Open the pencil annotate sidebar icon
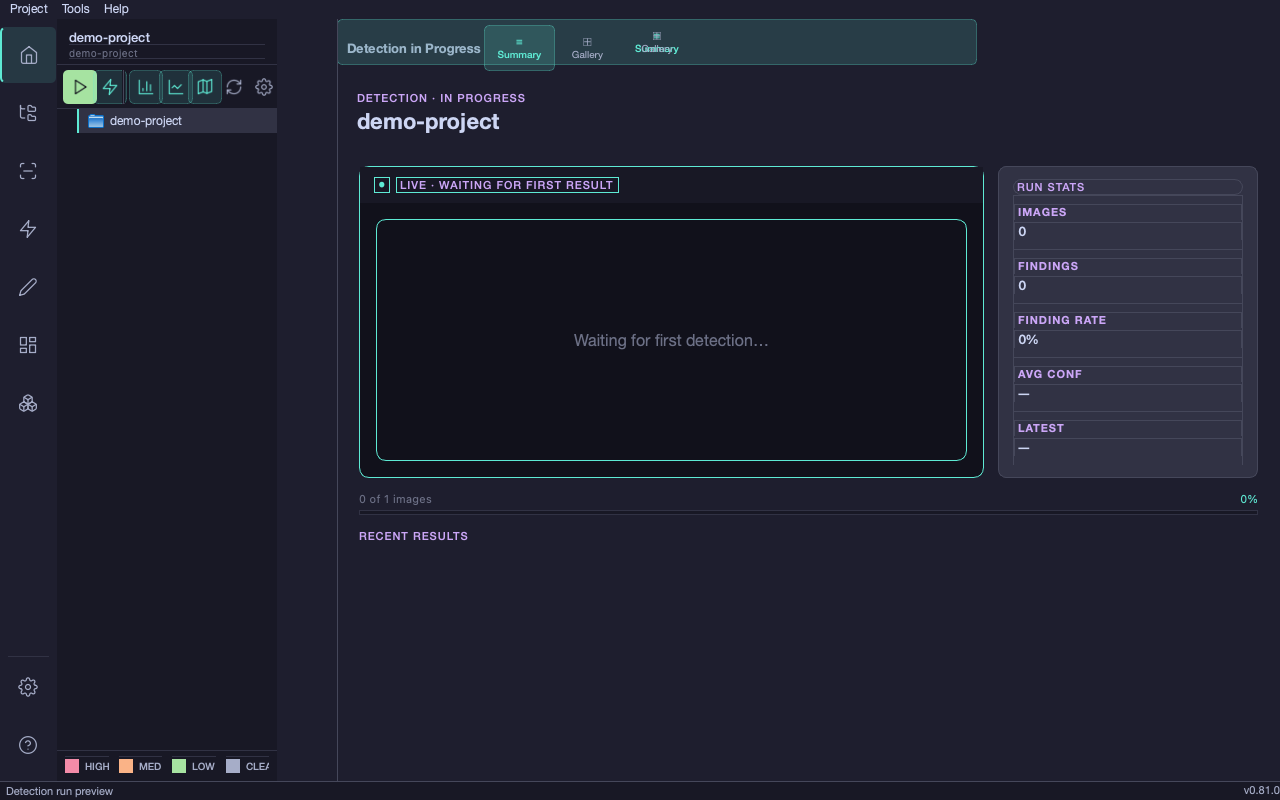1280x800 pixels. pos(28,287)
